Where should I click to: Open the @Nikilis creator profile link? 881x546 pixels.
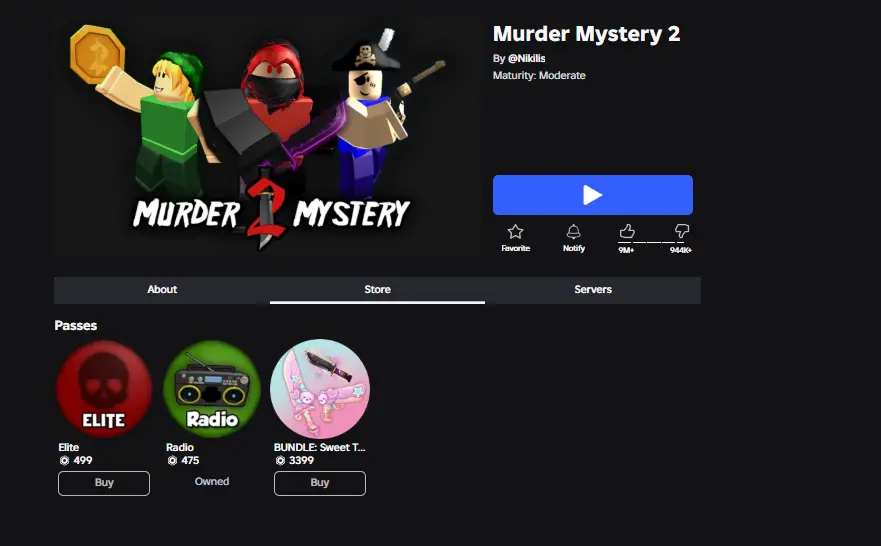526,58
